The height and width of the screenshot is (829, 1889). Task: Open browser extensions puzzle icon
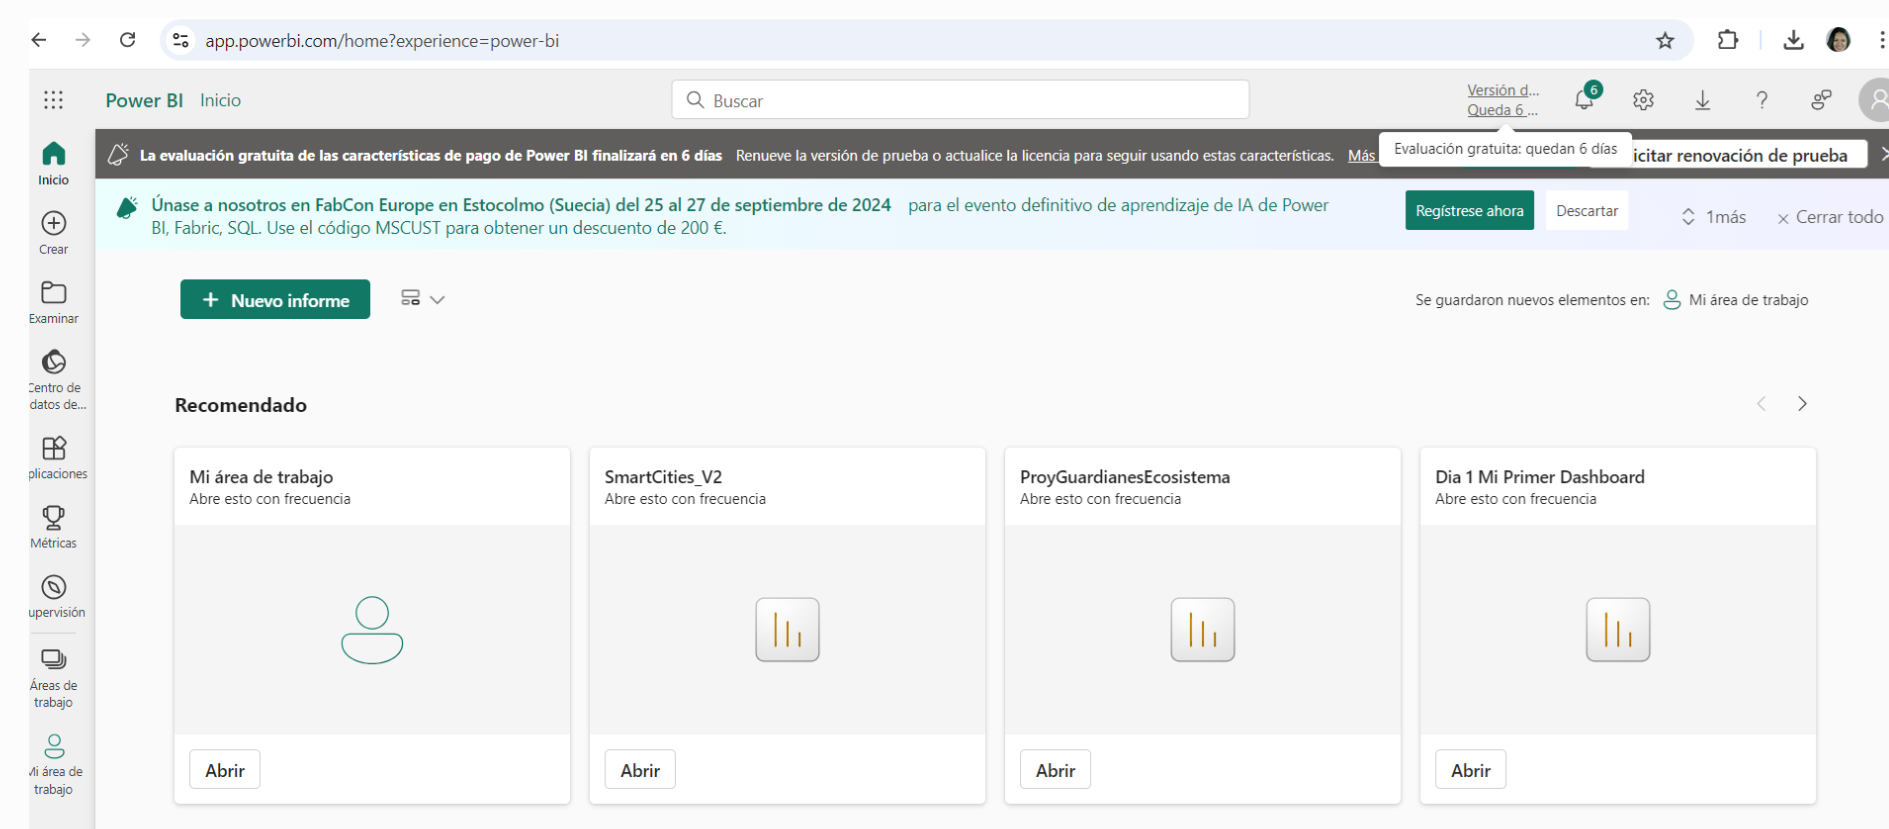pyautogui.click(x=1727, y=40)
